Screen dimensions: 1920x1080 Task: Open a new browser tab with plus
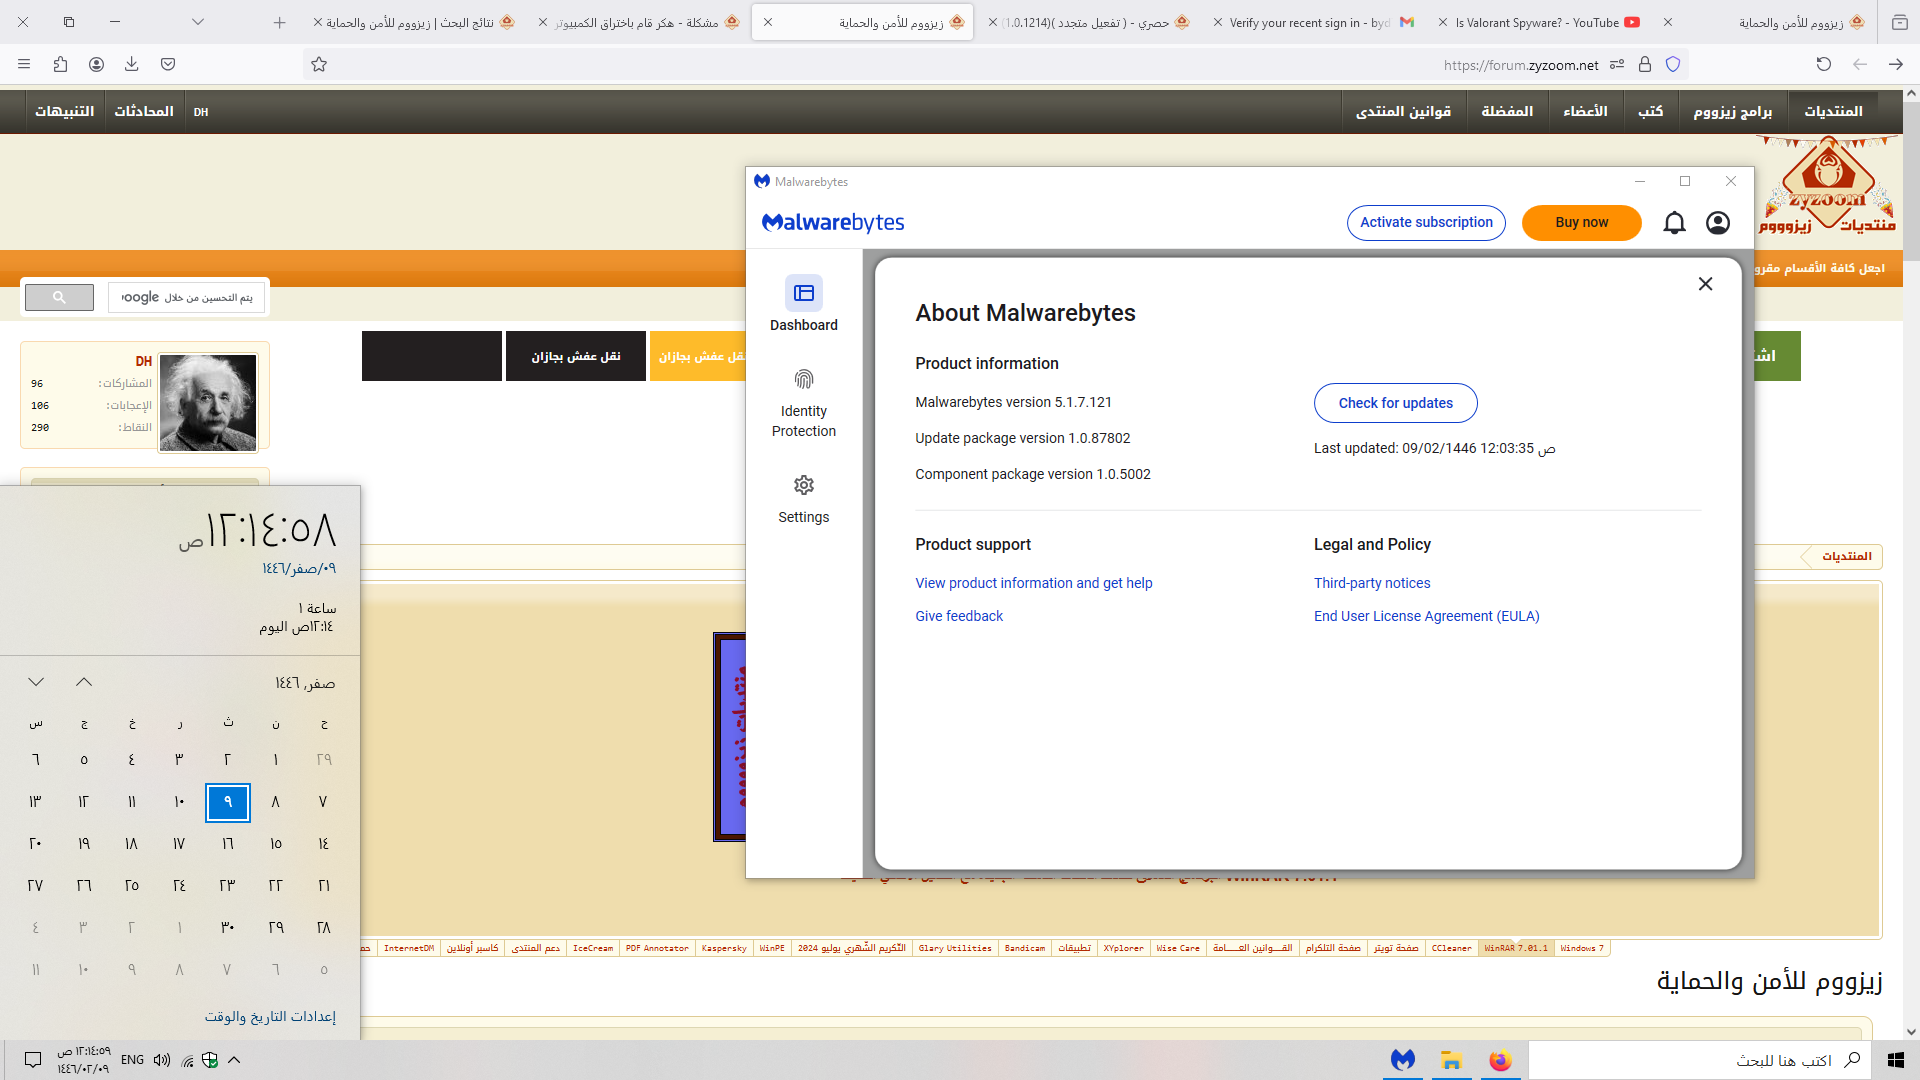[279, 22]
